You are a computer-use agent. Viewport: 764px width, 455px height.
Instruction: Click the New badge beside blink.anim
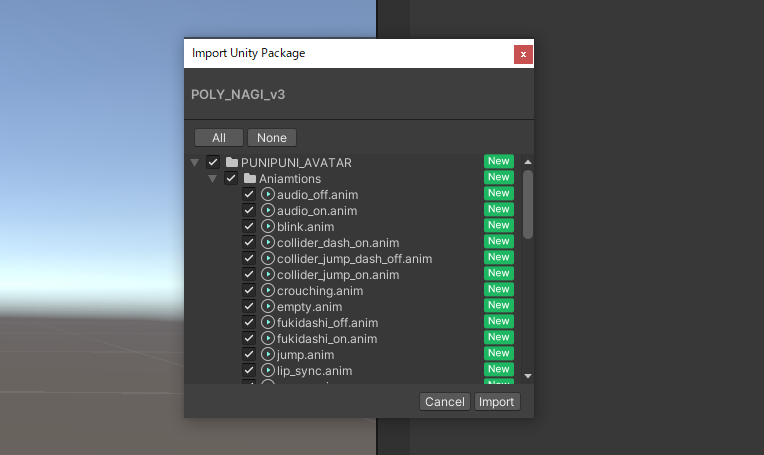(x=499, y=225)
